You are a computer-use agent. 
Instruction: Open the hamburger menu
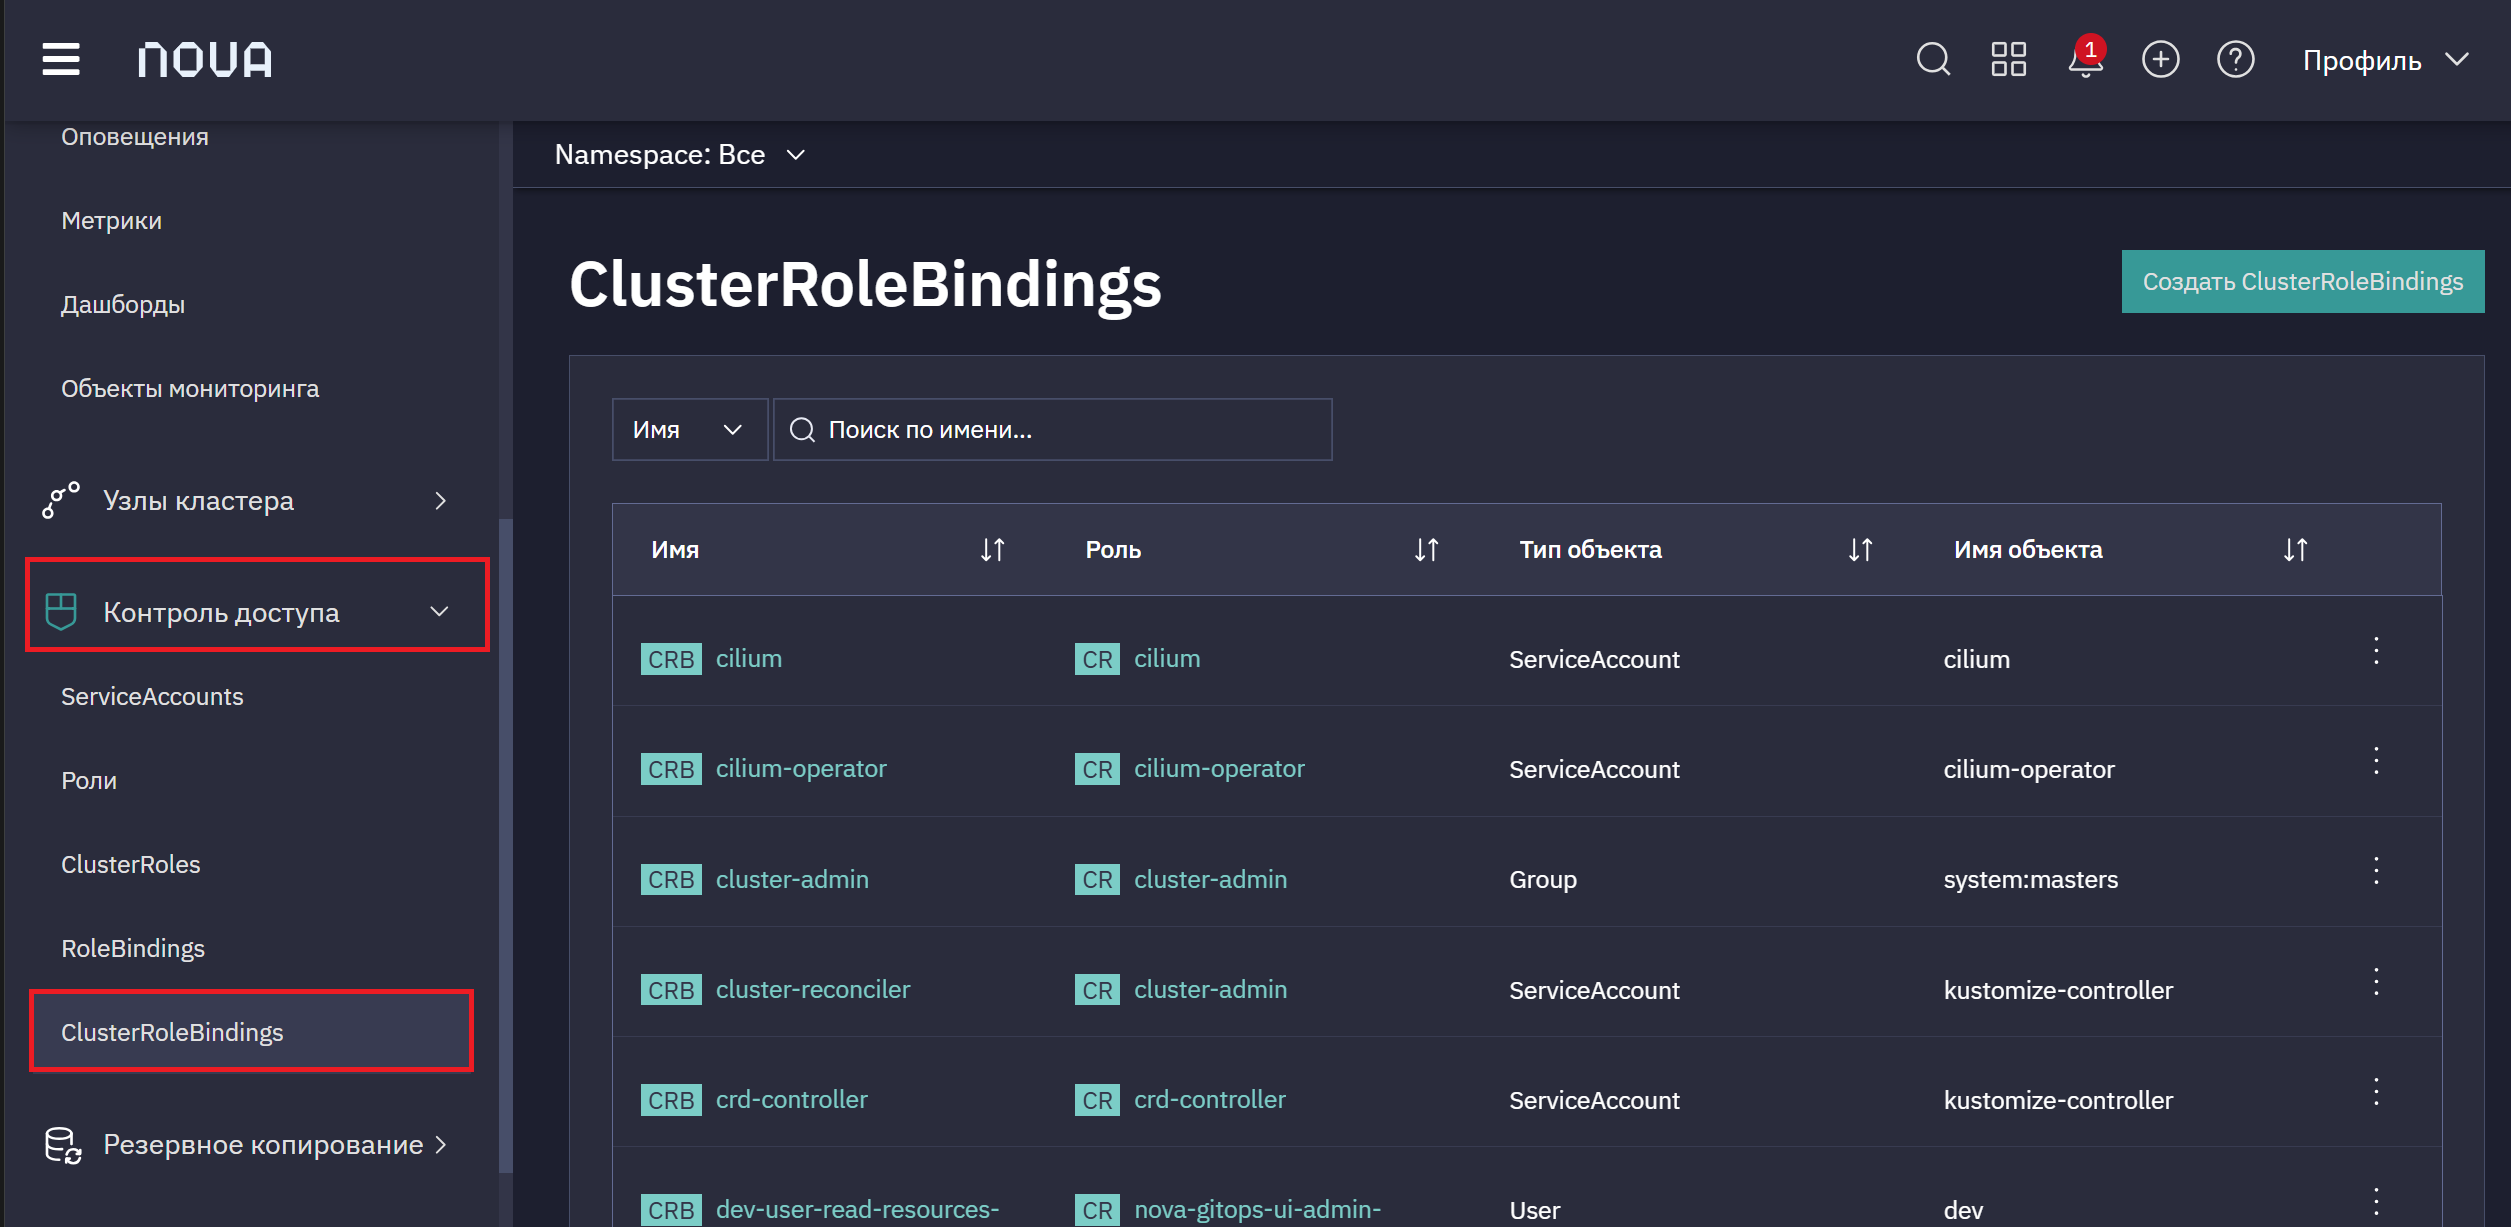(61, 59)
